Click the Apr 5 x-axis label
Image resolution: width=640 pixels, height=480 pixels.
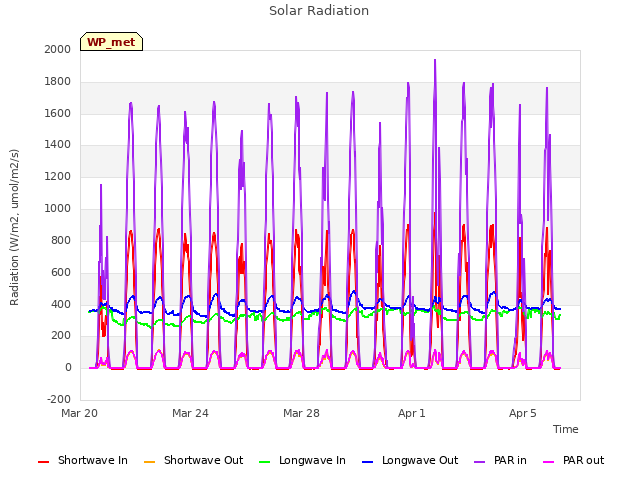523,413
